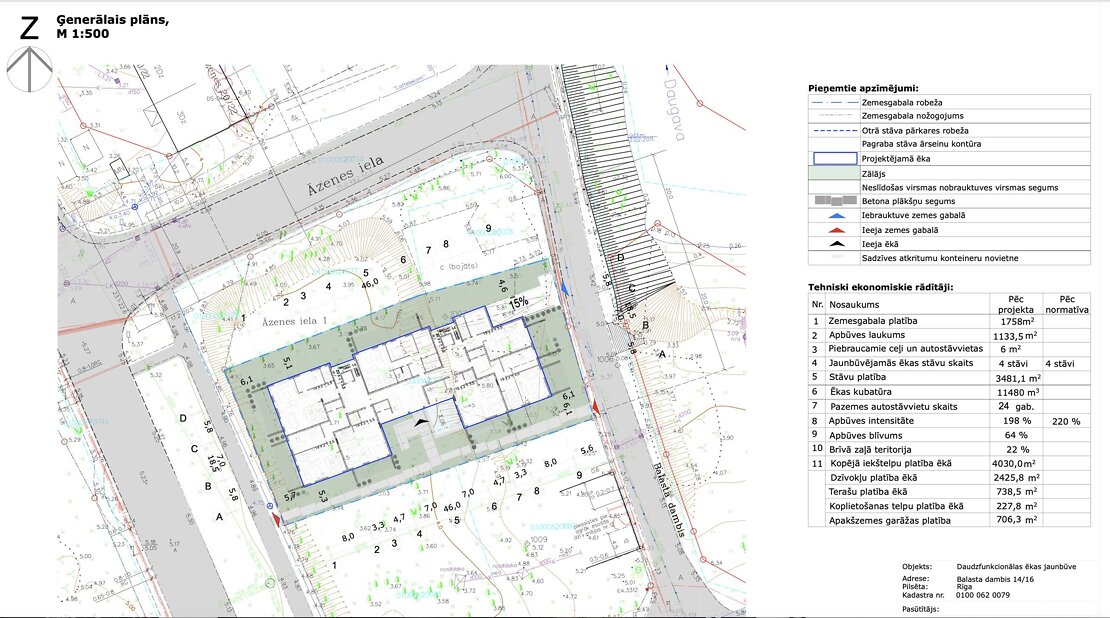This screenshot has height=618, width=1110.
Task: Click the black building entrance legend arrow
Action: [x=832, y=244]
